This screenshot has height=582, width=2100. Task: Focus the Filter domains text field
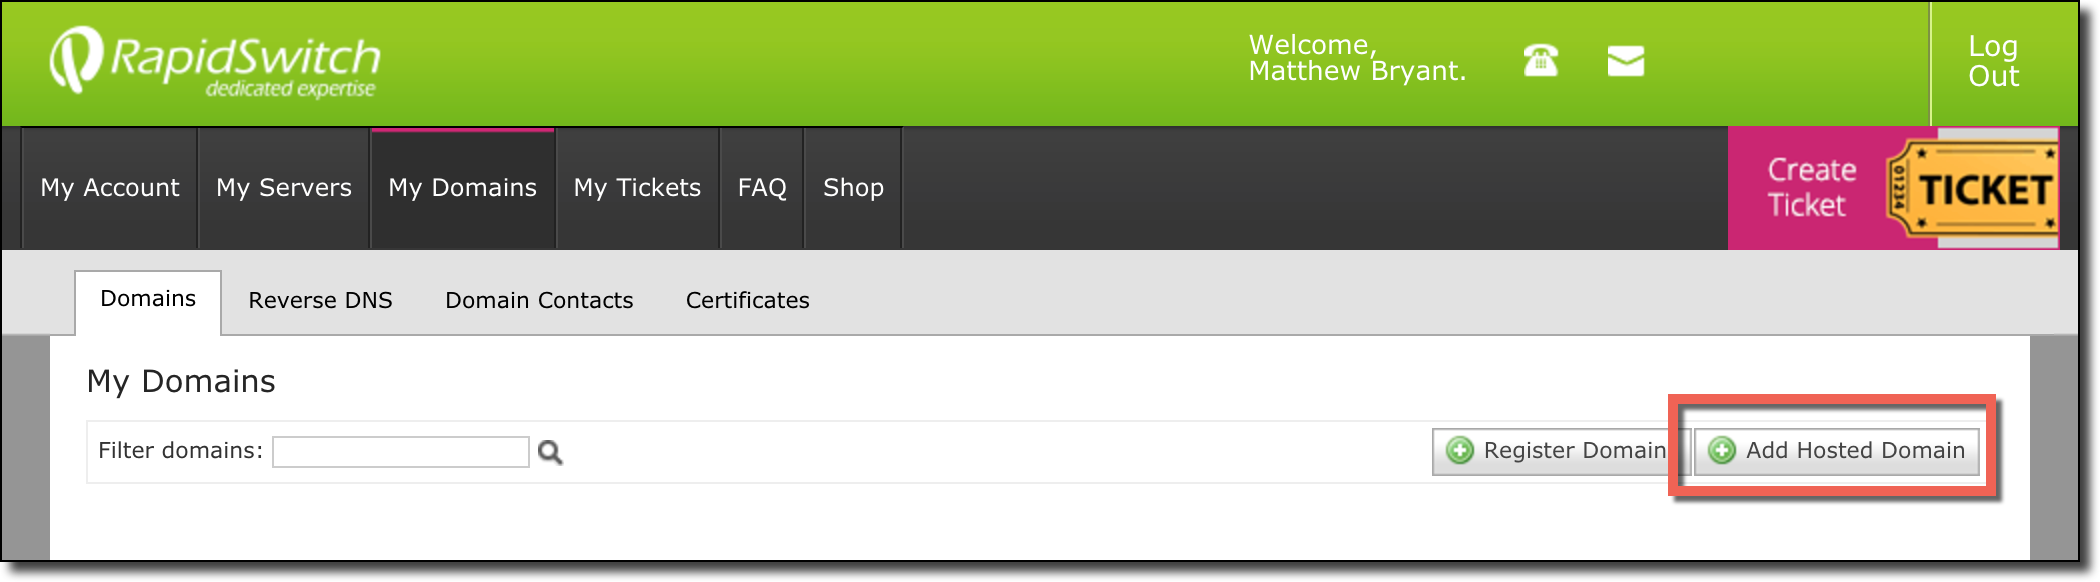(x=401, y=452)
